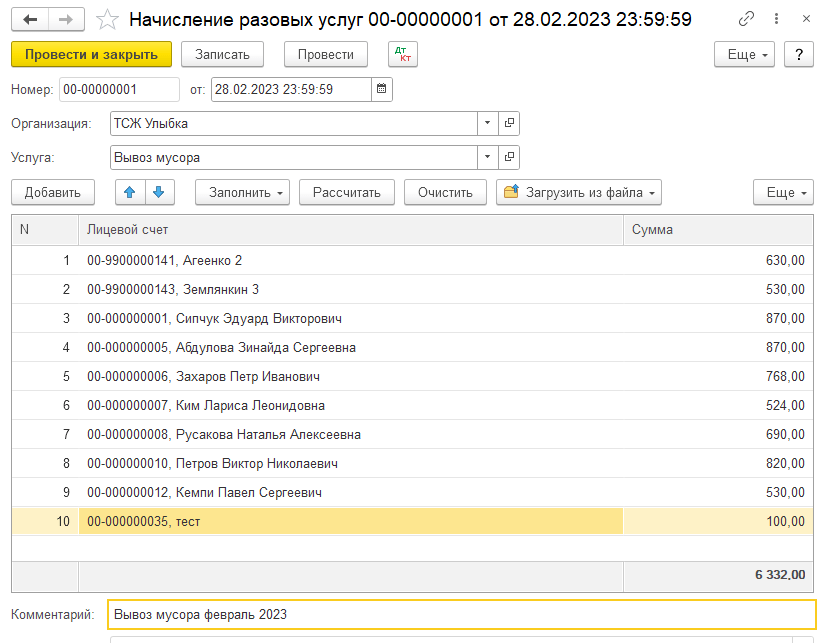Copy document link via chain icon

pos(746,19)
